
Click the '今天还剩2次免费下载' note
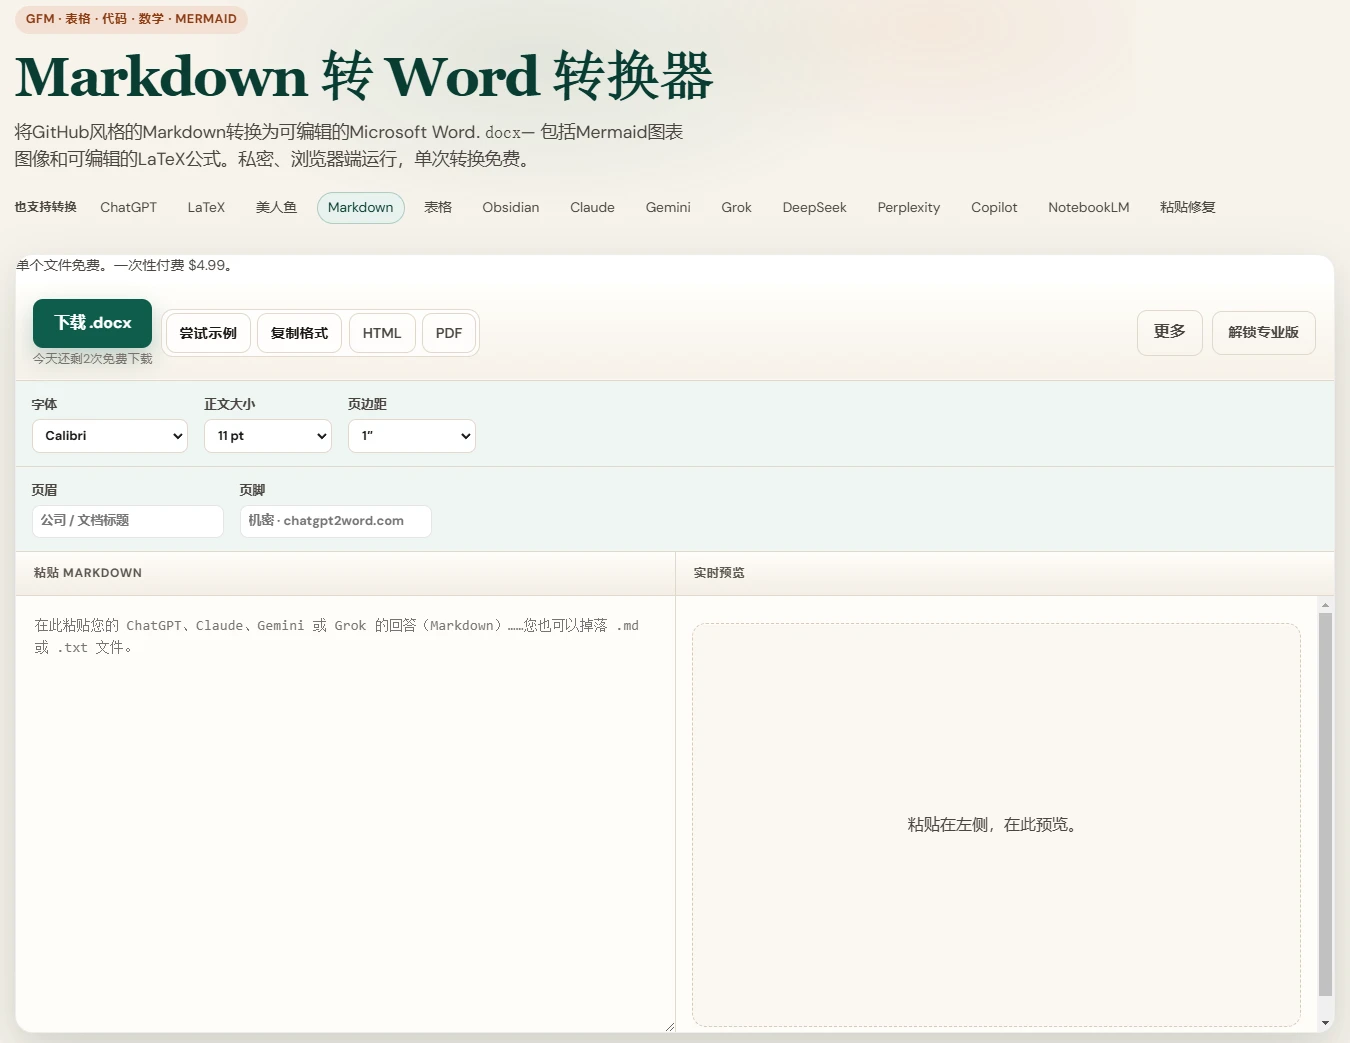pos(92,359)
